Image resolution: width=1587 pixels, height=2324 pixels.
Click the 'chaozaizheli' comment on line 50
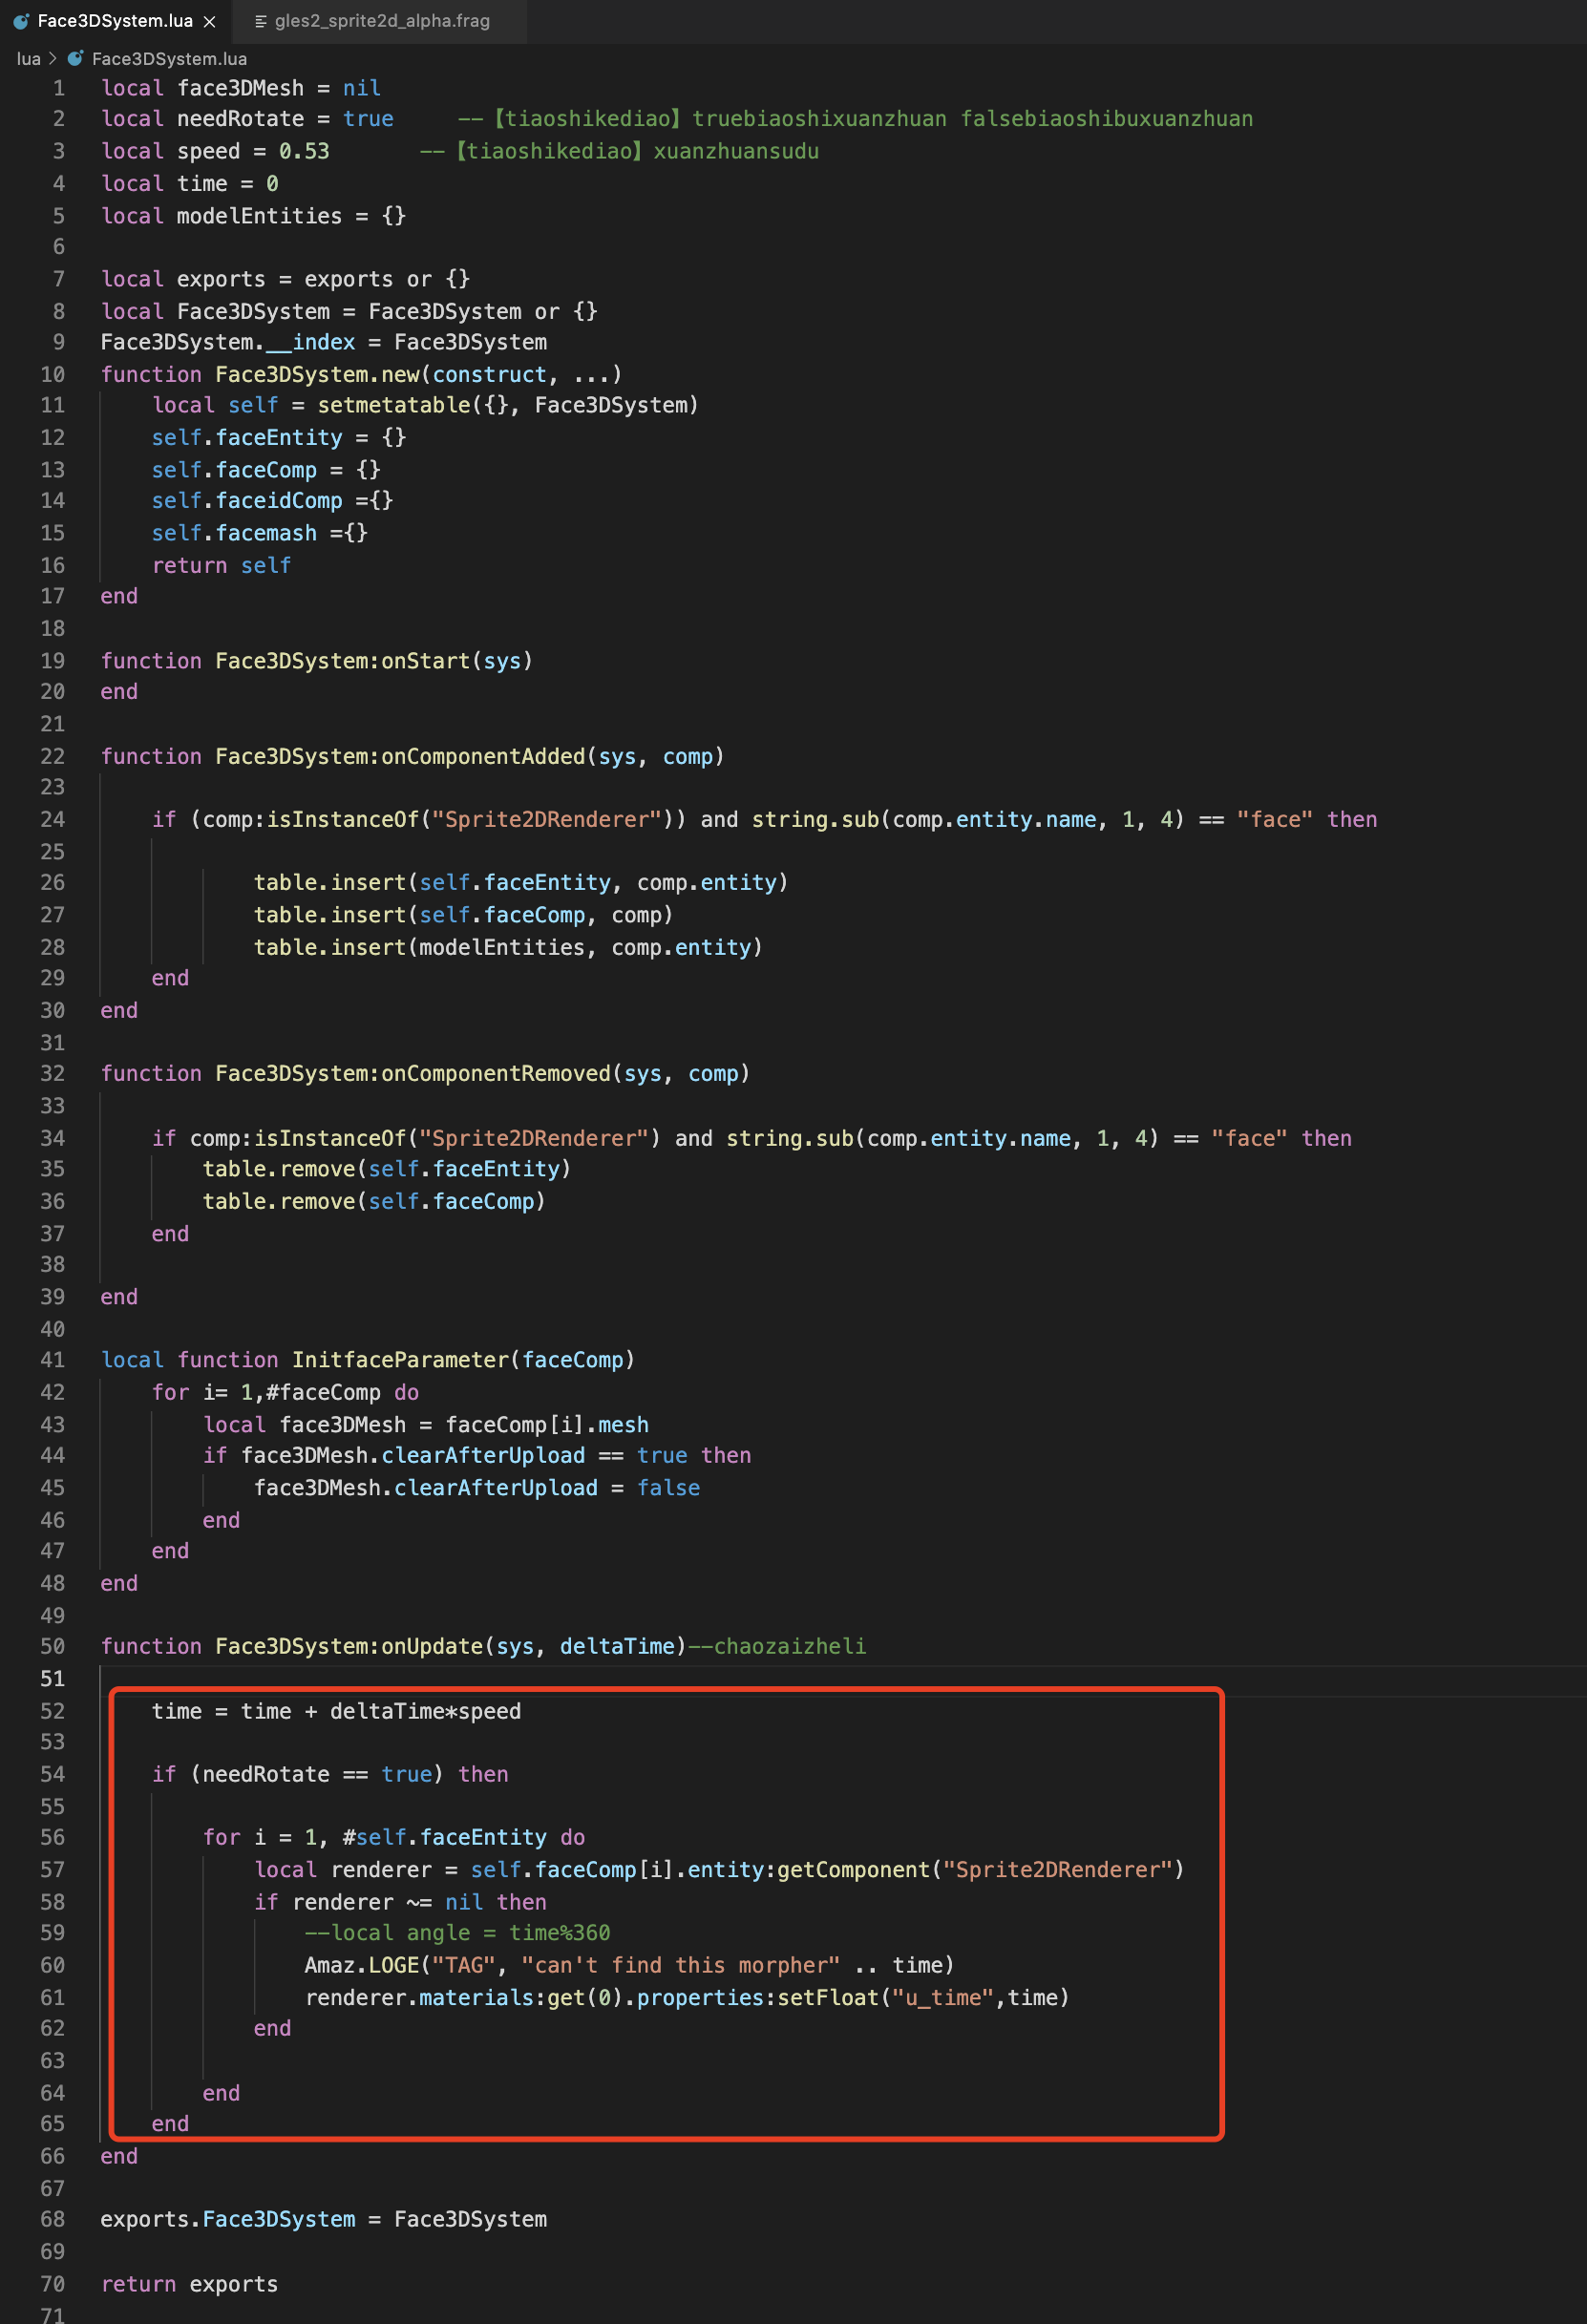tap(790, 1646)
